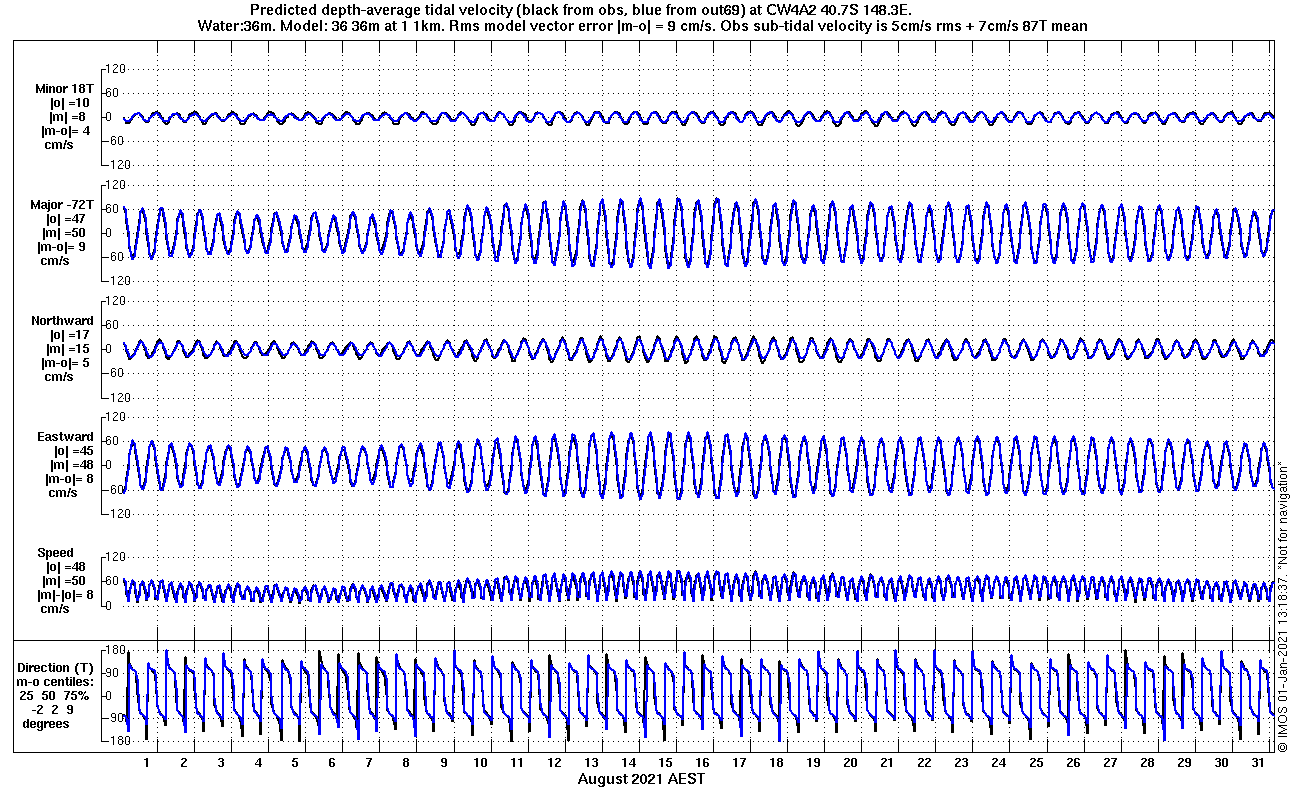Click the '|o| =48' value in Speed panel
1300x800 pixels.
[66, 567]
